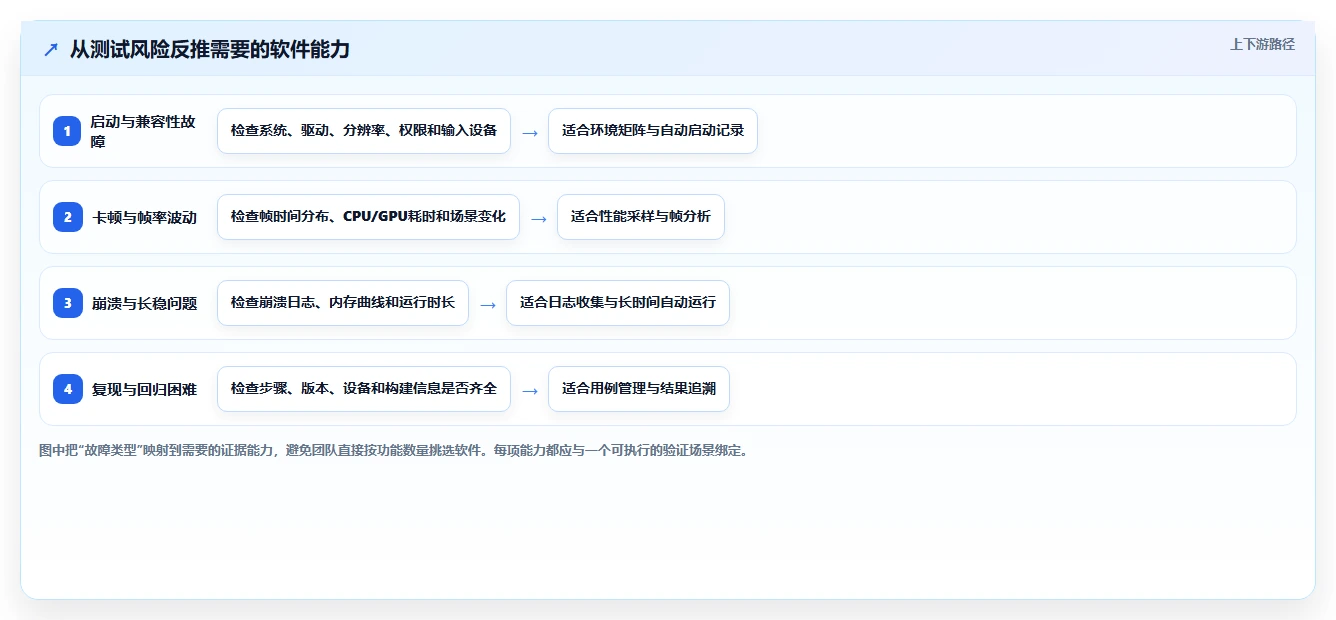The image size is (1336, 620).
Task: Click the 适合性能采样与帧分析 box
Action: [x=641, y=217]
